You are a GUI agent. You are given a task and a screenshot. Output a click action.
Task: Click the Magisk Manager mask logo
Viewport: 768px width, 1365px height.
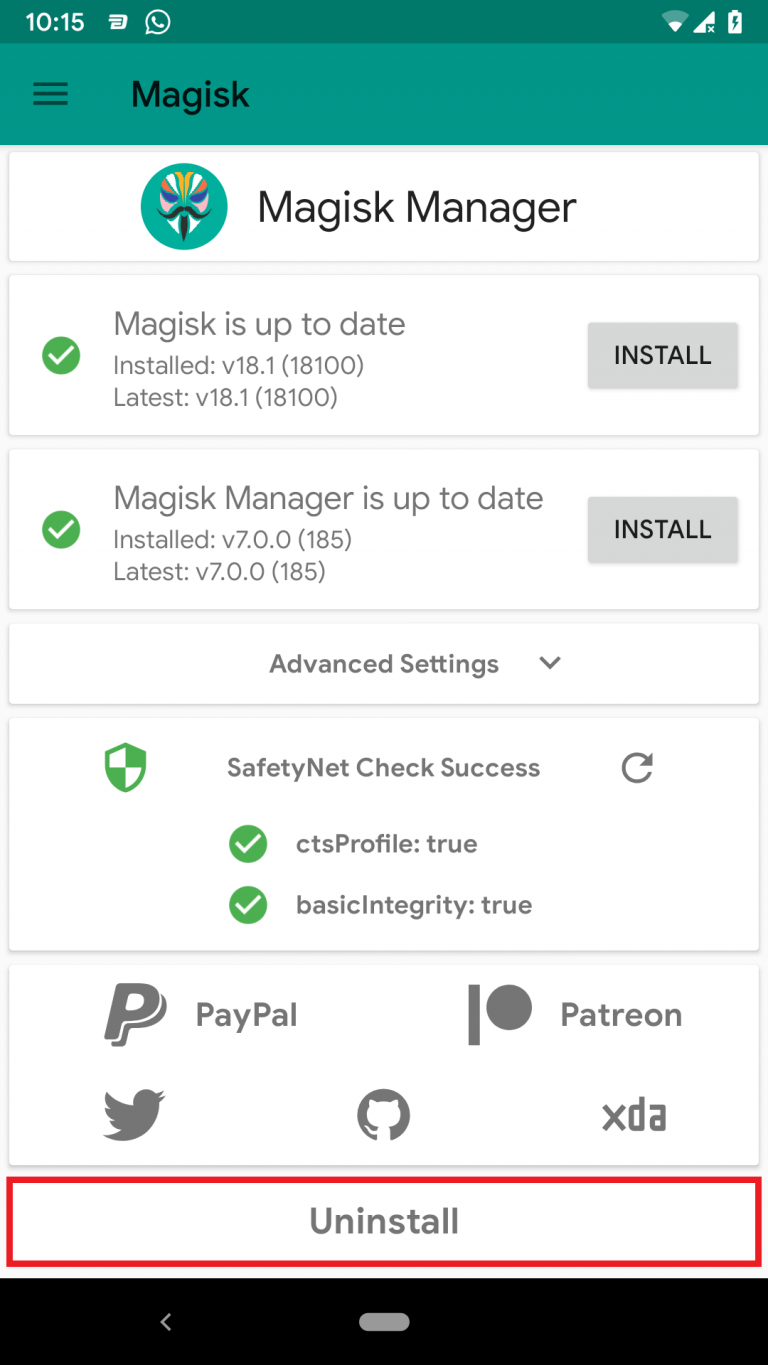pos(184,206)
